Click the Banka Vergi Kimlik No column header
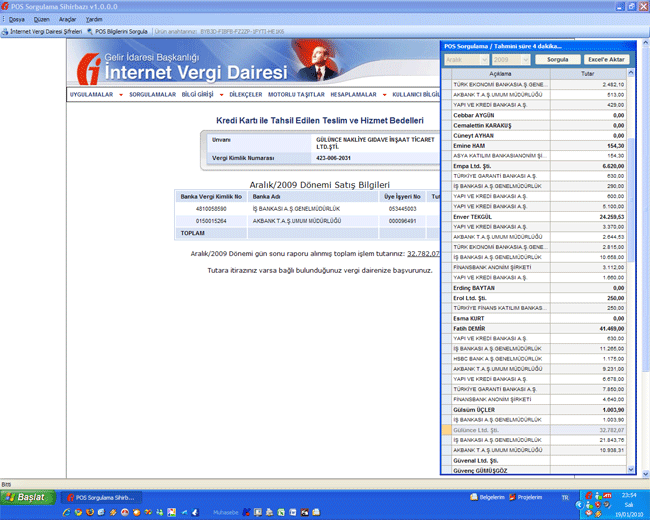 [x=211, y=197]
